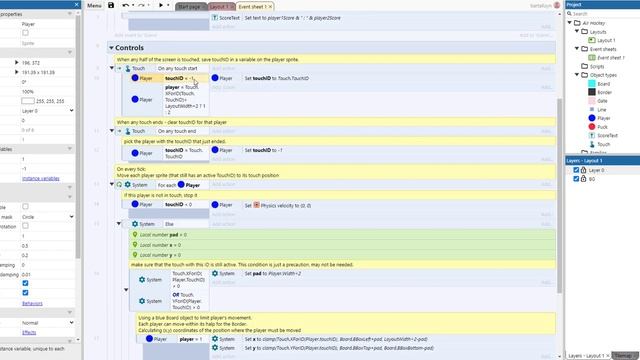
Task: Select the 'Set pad to Player.Width÷2' action
Action: coord(273,273)
